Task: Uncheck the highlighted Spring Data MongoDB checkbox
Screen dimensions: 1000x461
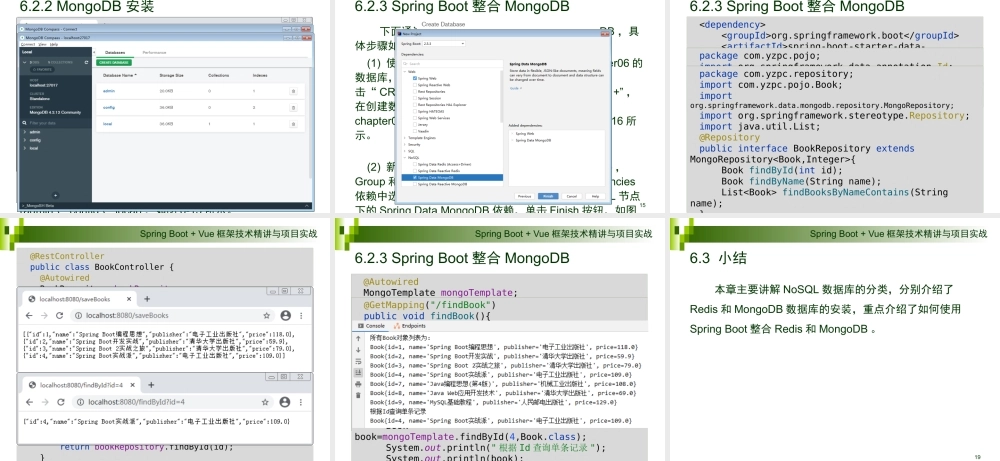Action: [x=415, y=177]
